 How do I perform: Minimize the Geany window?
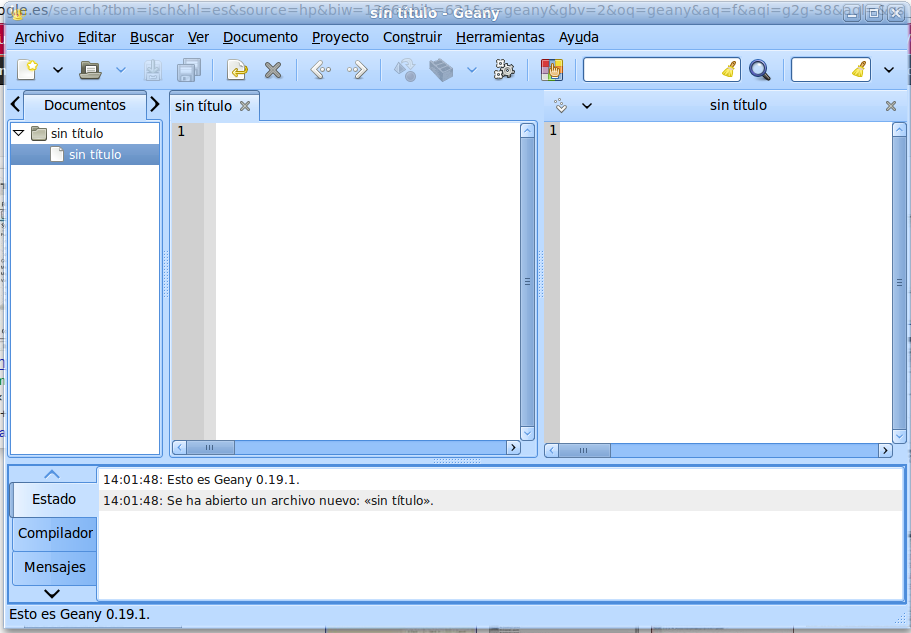(x=852, y=14)
